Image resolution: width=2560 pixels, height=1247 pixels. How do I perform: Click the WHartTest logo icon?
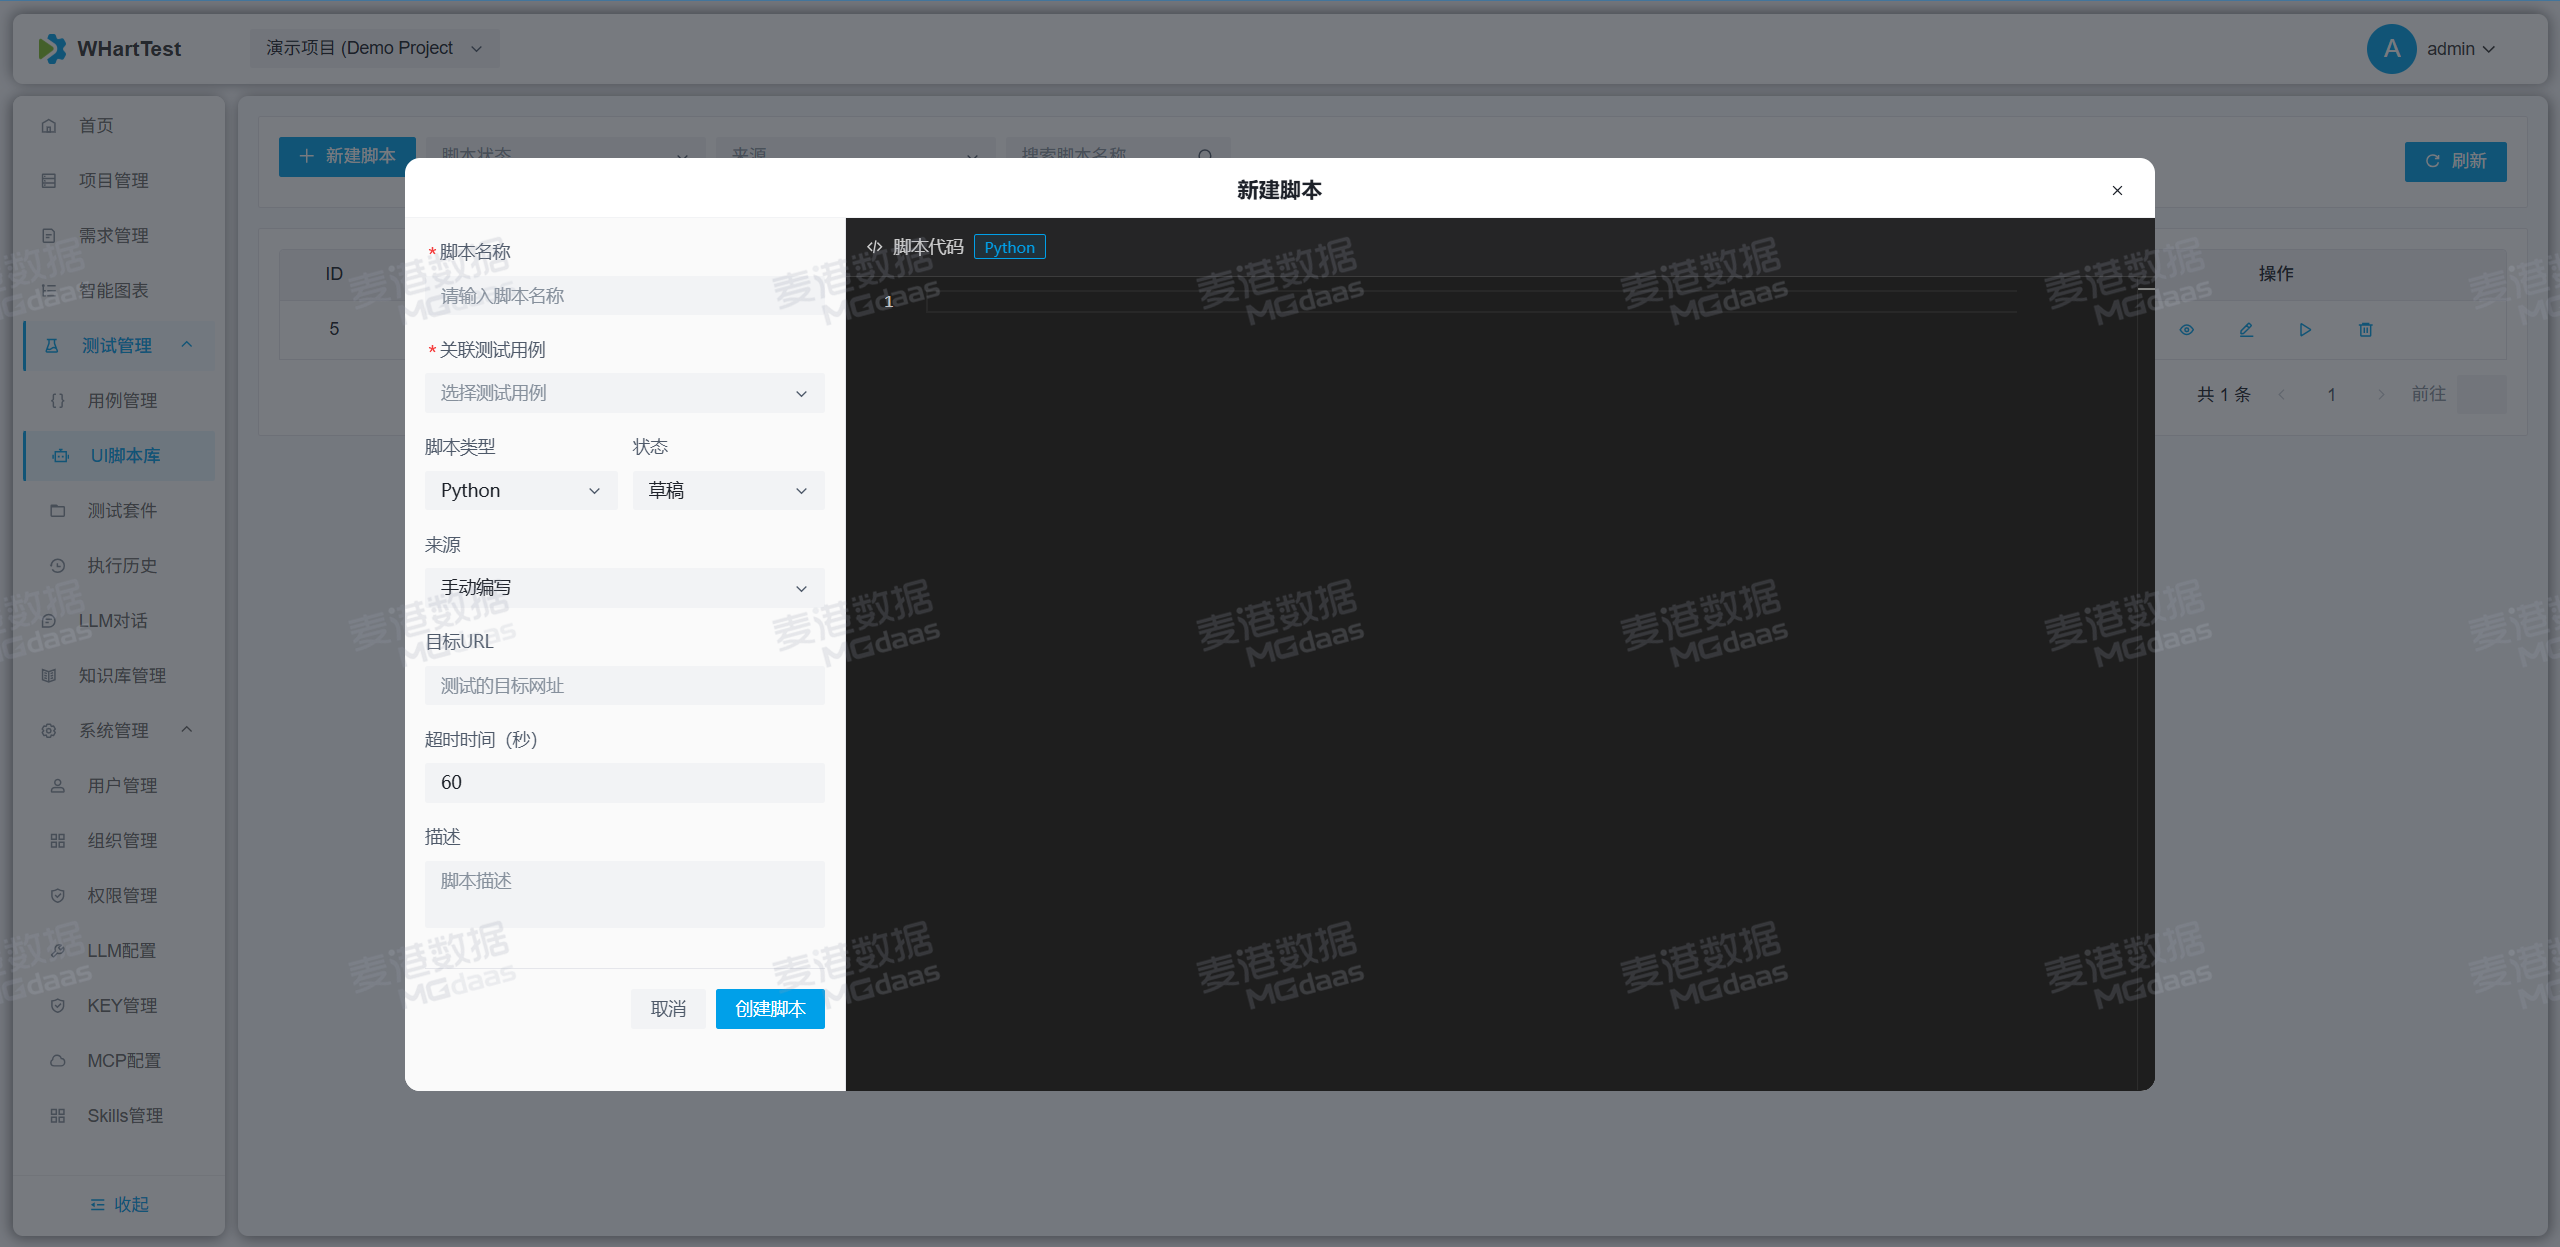(x=52, y=48)
